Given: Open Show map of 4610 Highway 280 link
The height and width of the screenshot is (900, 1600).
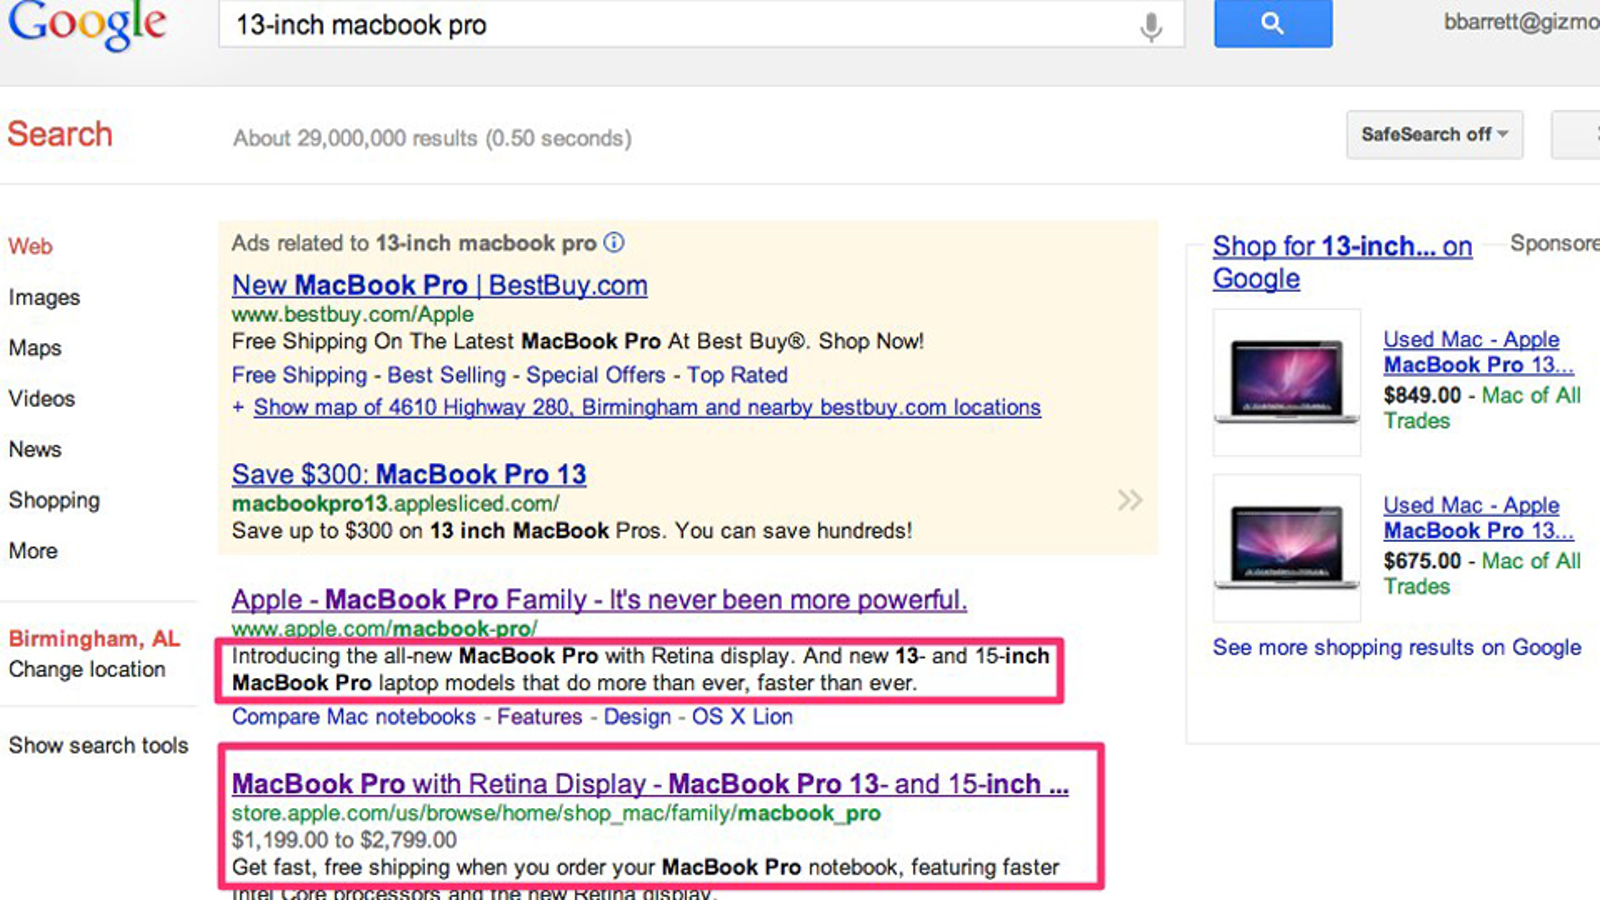Looking at the screenshot, I should coord(647,408).
